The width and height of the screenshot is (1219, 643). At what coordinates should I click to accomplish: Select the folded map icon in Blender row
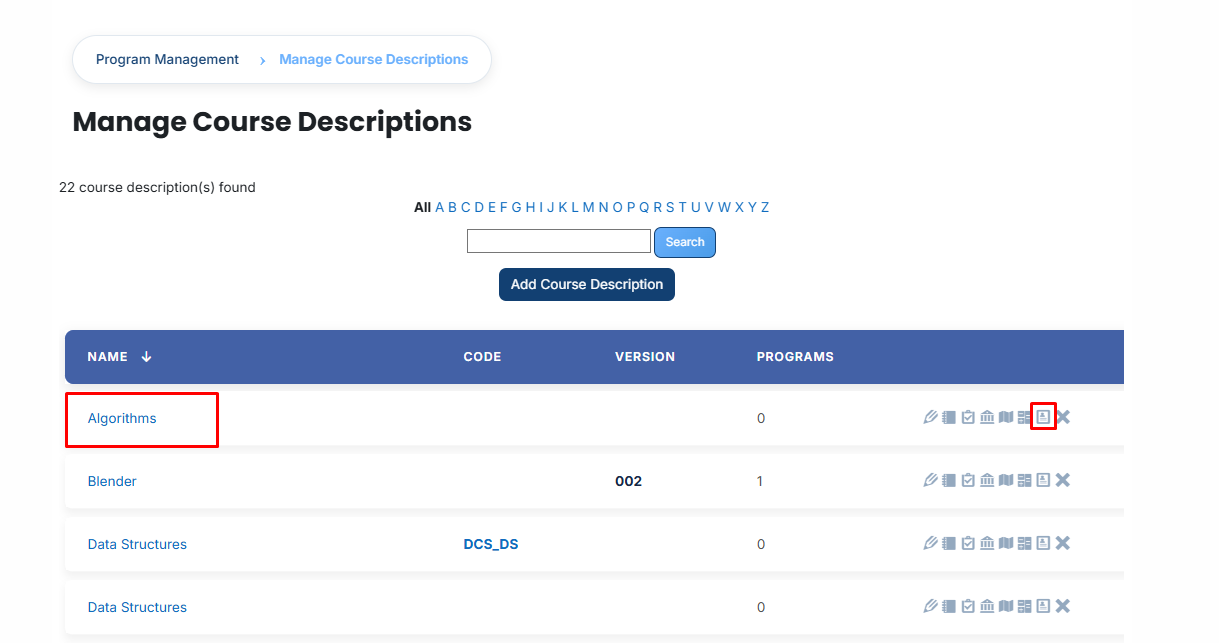1006,480
